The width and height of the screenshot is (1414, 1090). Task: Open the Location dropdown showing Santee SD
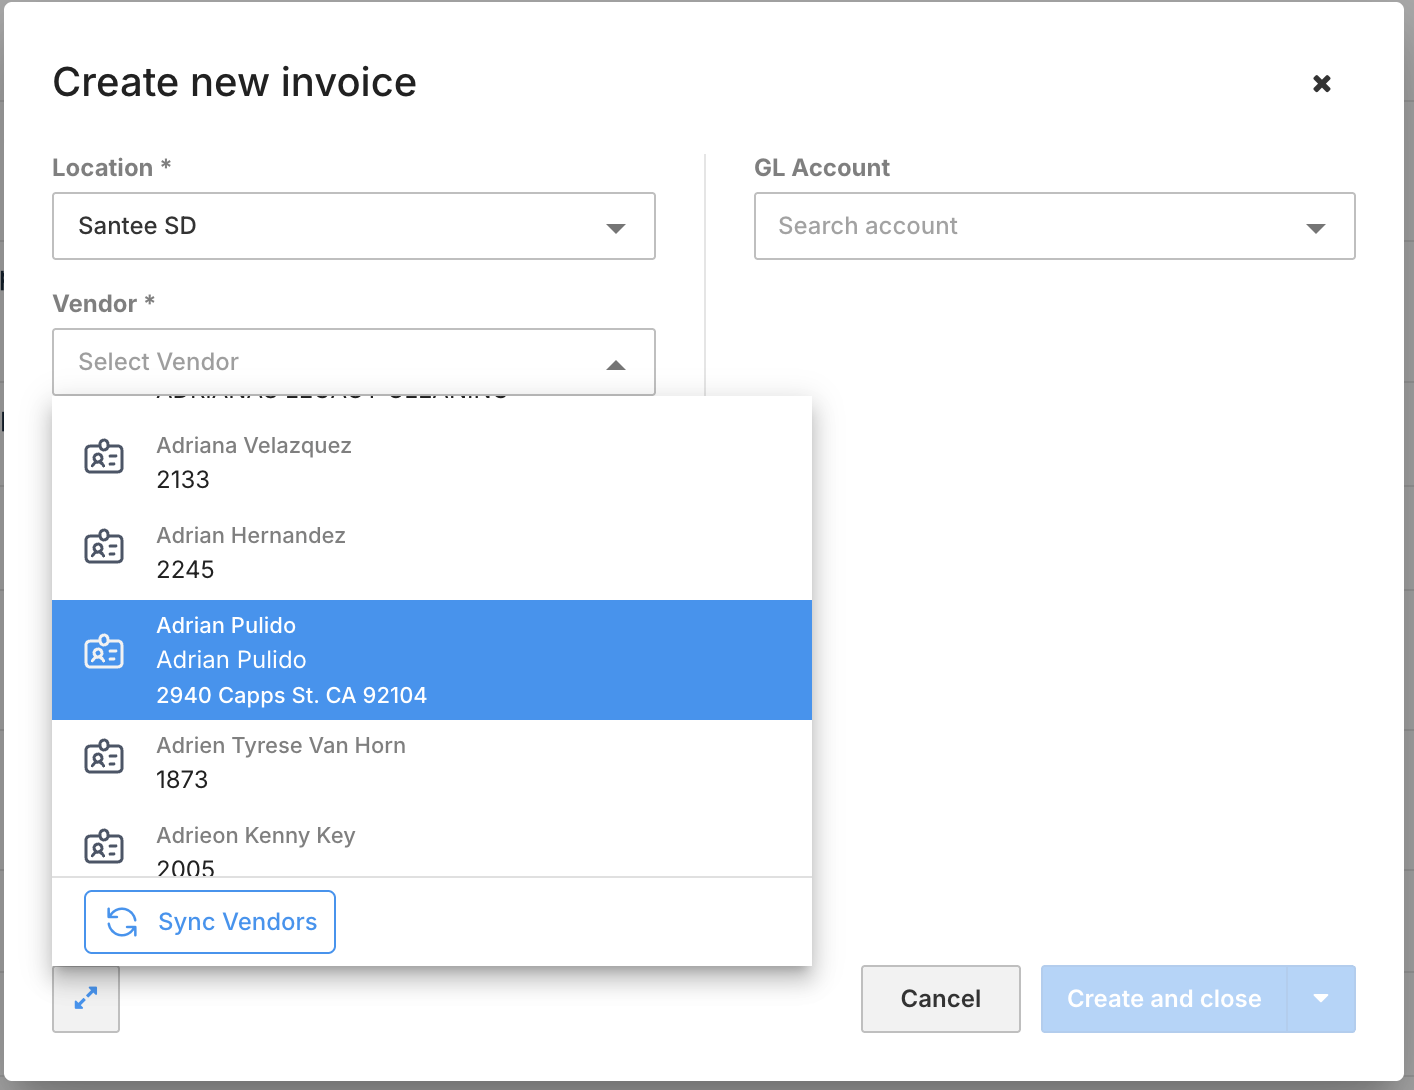pos(354,226)
